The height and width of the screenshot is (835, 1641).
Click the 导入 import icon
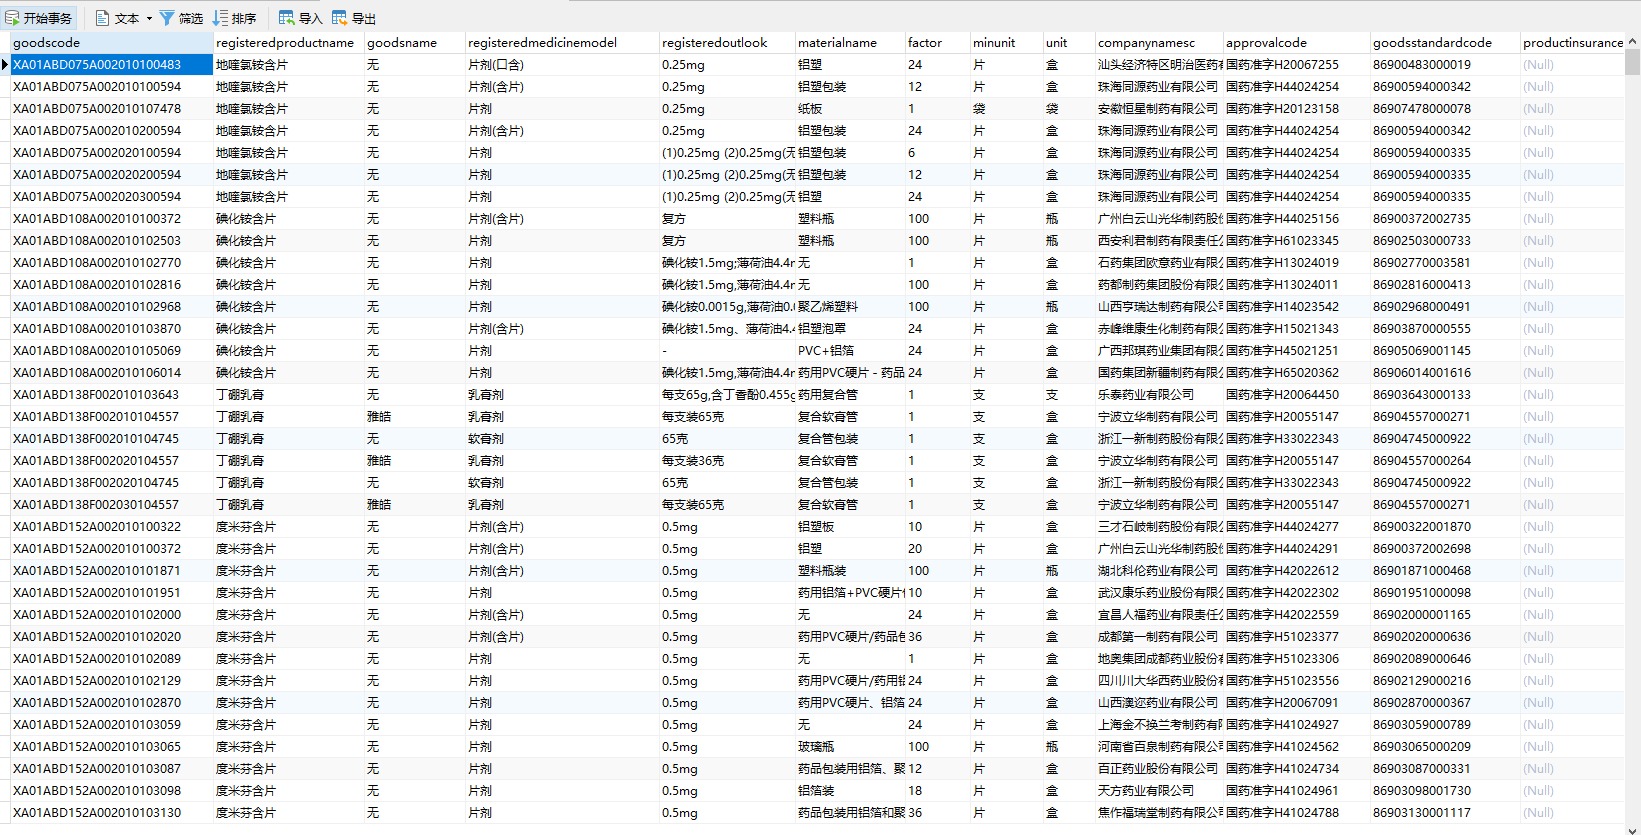[286, 18]
